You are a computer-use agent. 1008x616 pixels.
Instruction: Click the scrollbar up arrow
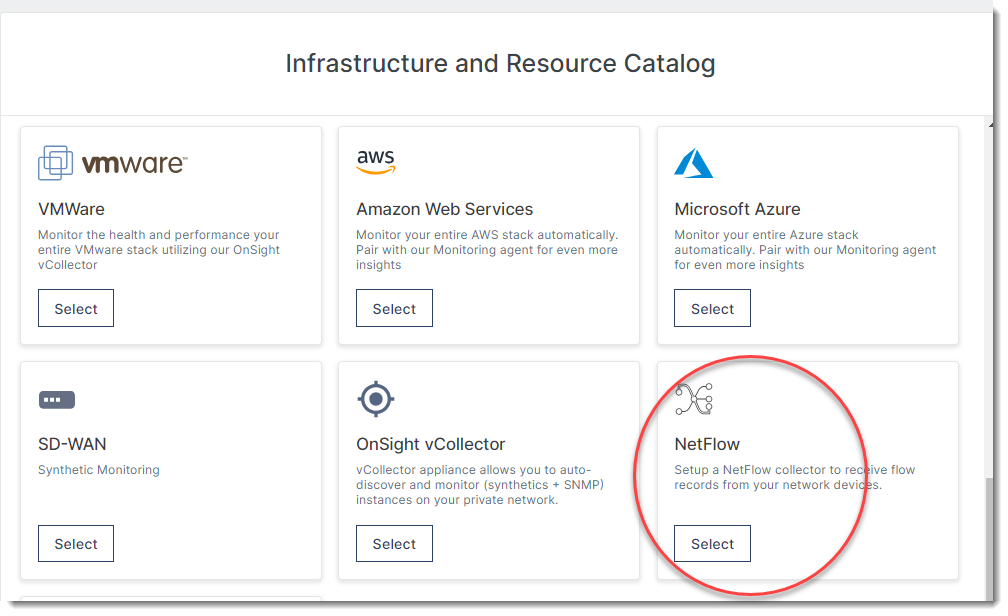point(991,124)
